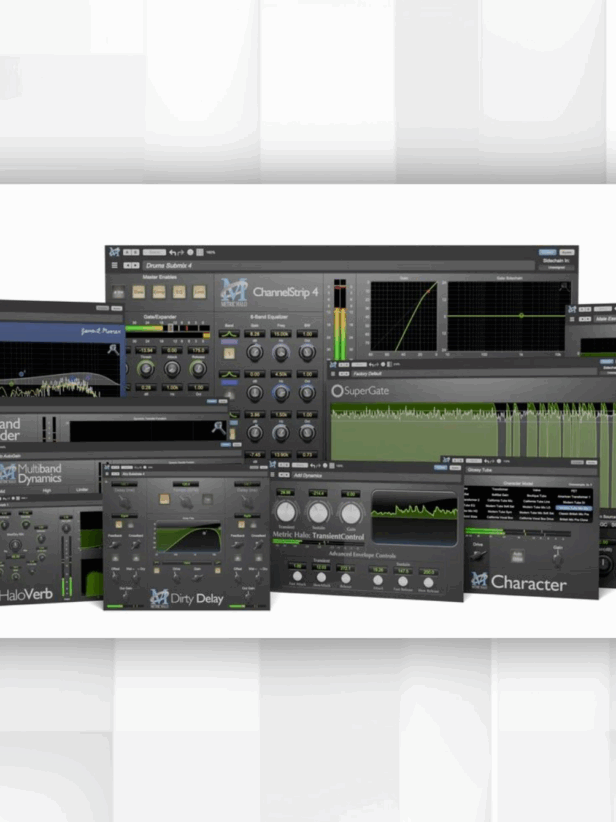
Task: Click the magnifier icon on the Gate Sidechain graph
Action: [x=564, y=287]
